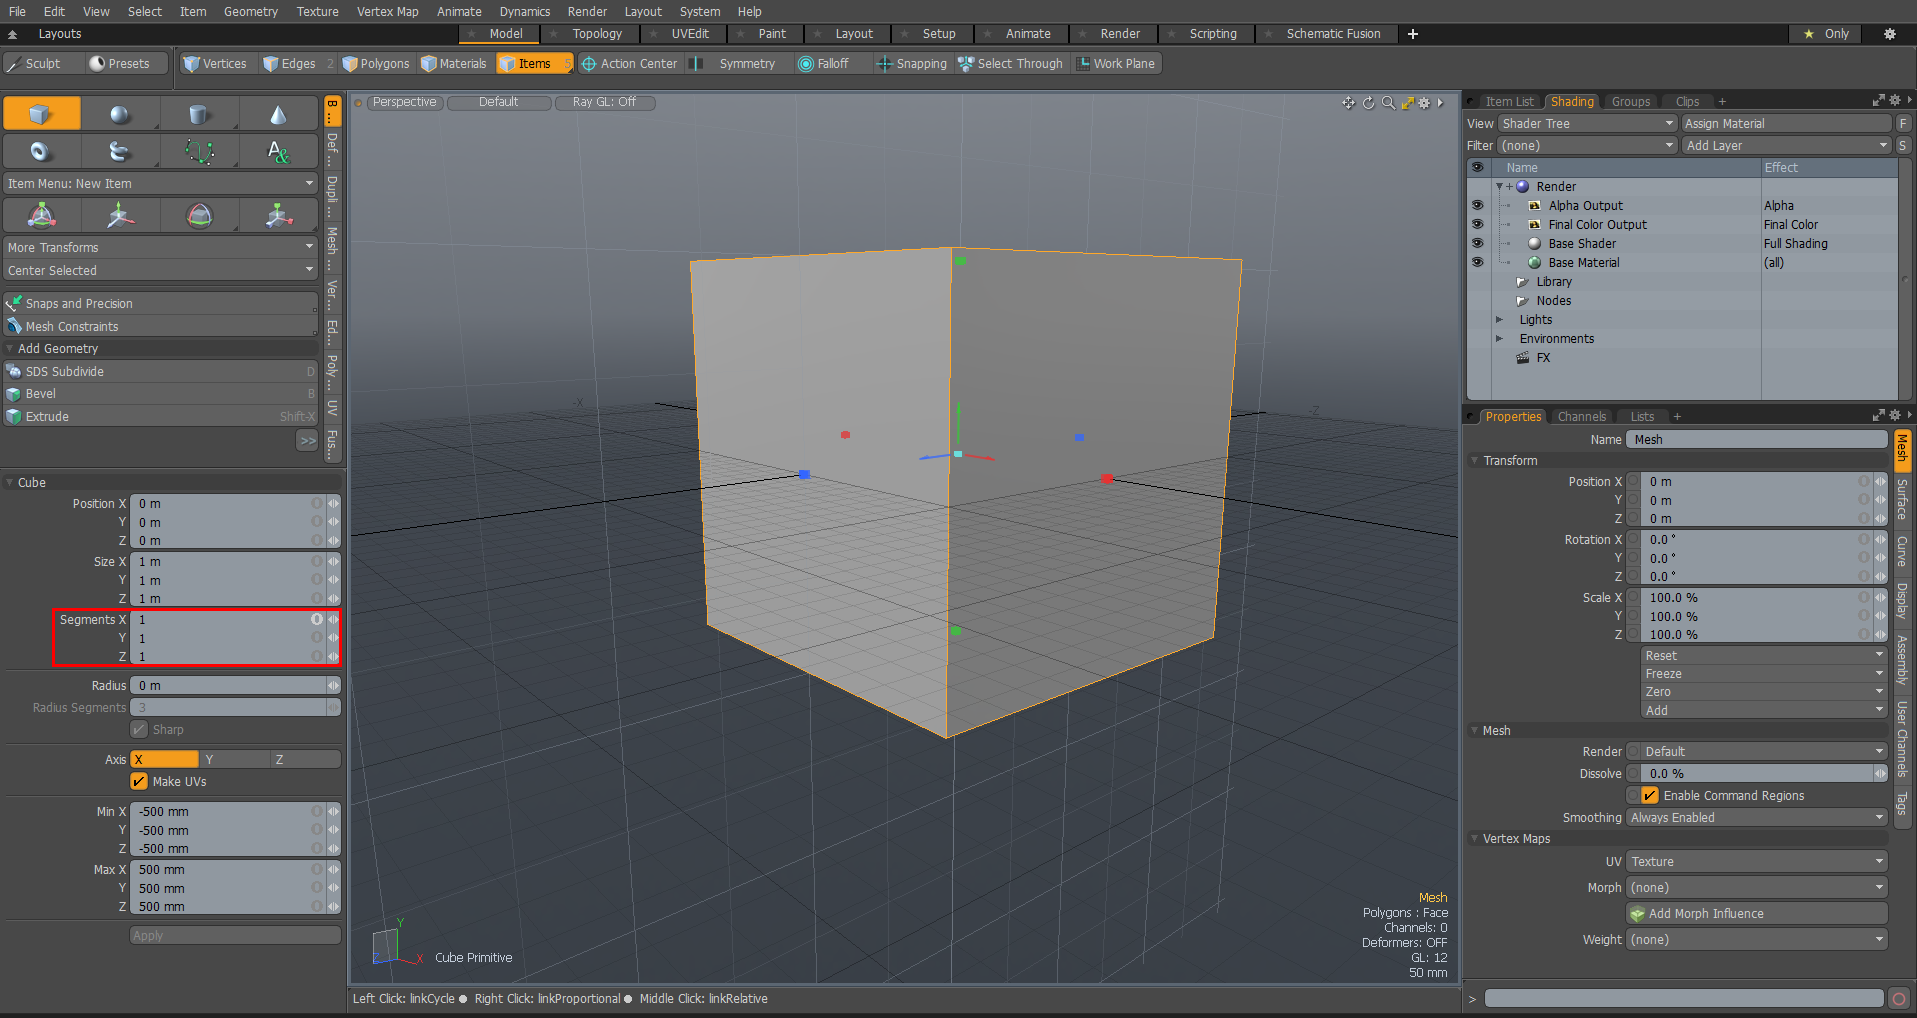The height and width of the screenshot is (1018, 1917).
Task: Toggle Snapping
Action: coord(912,63)
